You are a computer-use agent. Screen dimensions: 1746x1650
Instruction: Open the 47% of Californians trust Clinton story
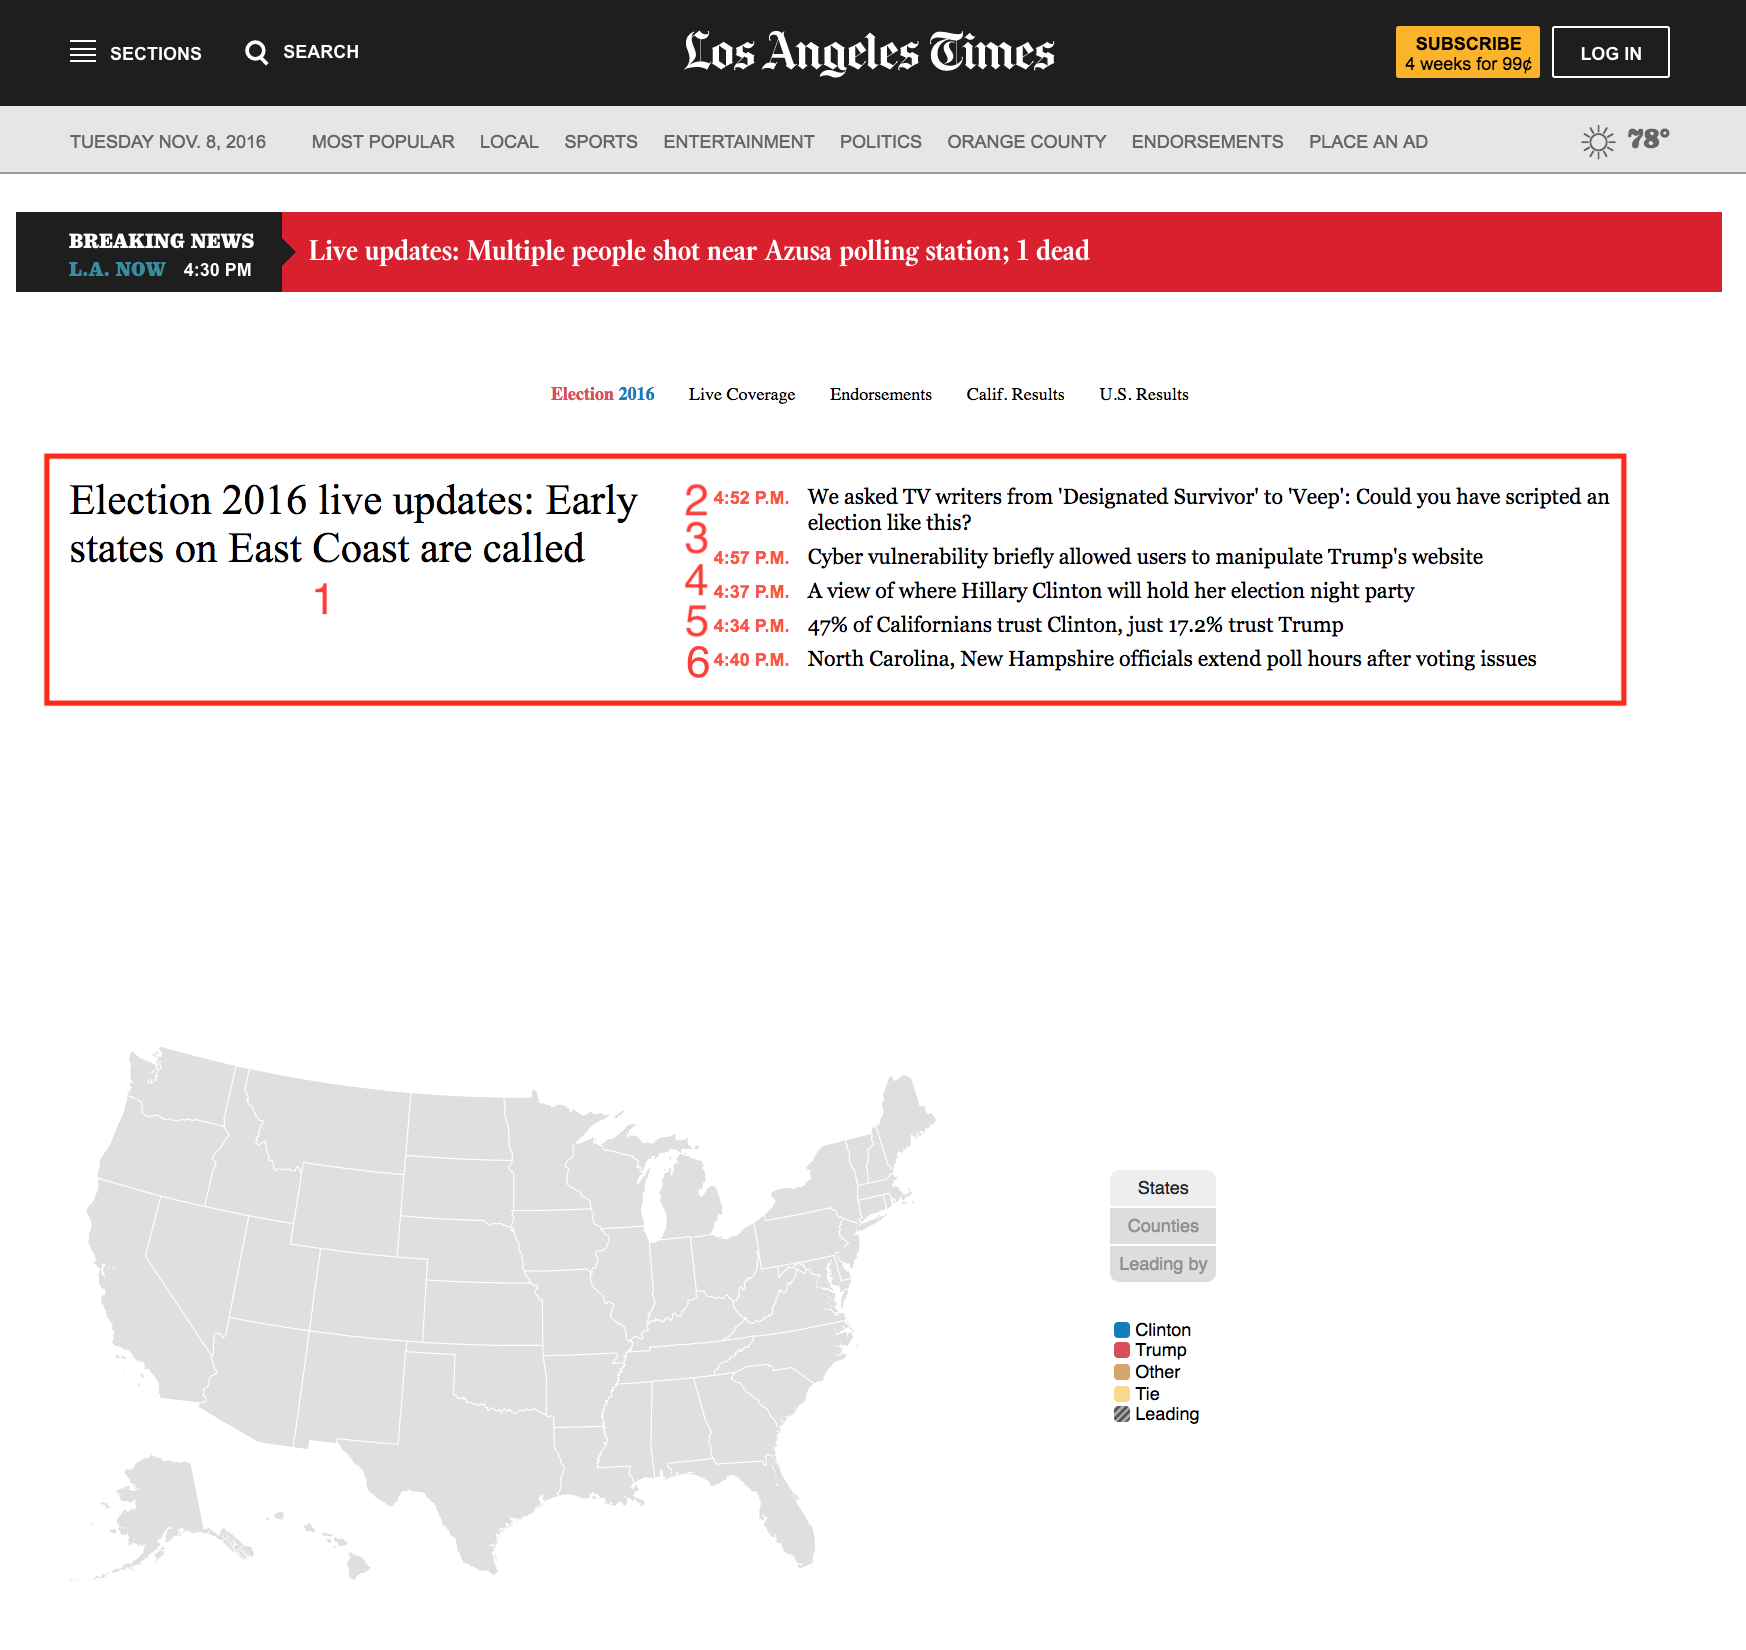coord(1075,624)
